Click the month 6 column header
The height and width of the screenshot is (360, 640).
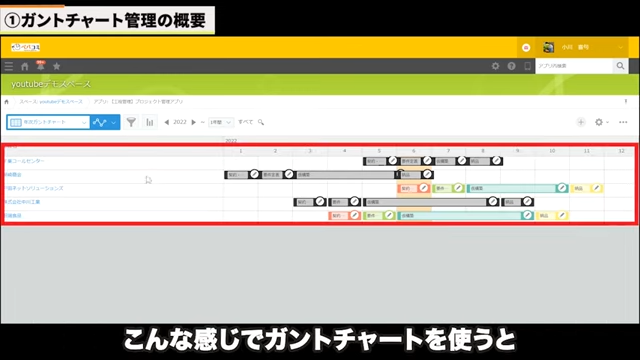413,151
